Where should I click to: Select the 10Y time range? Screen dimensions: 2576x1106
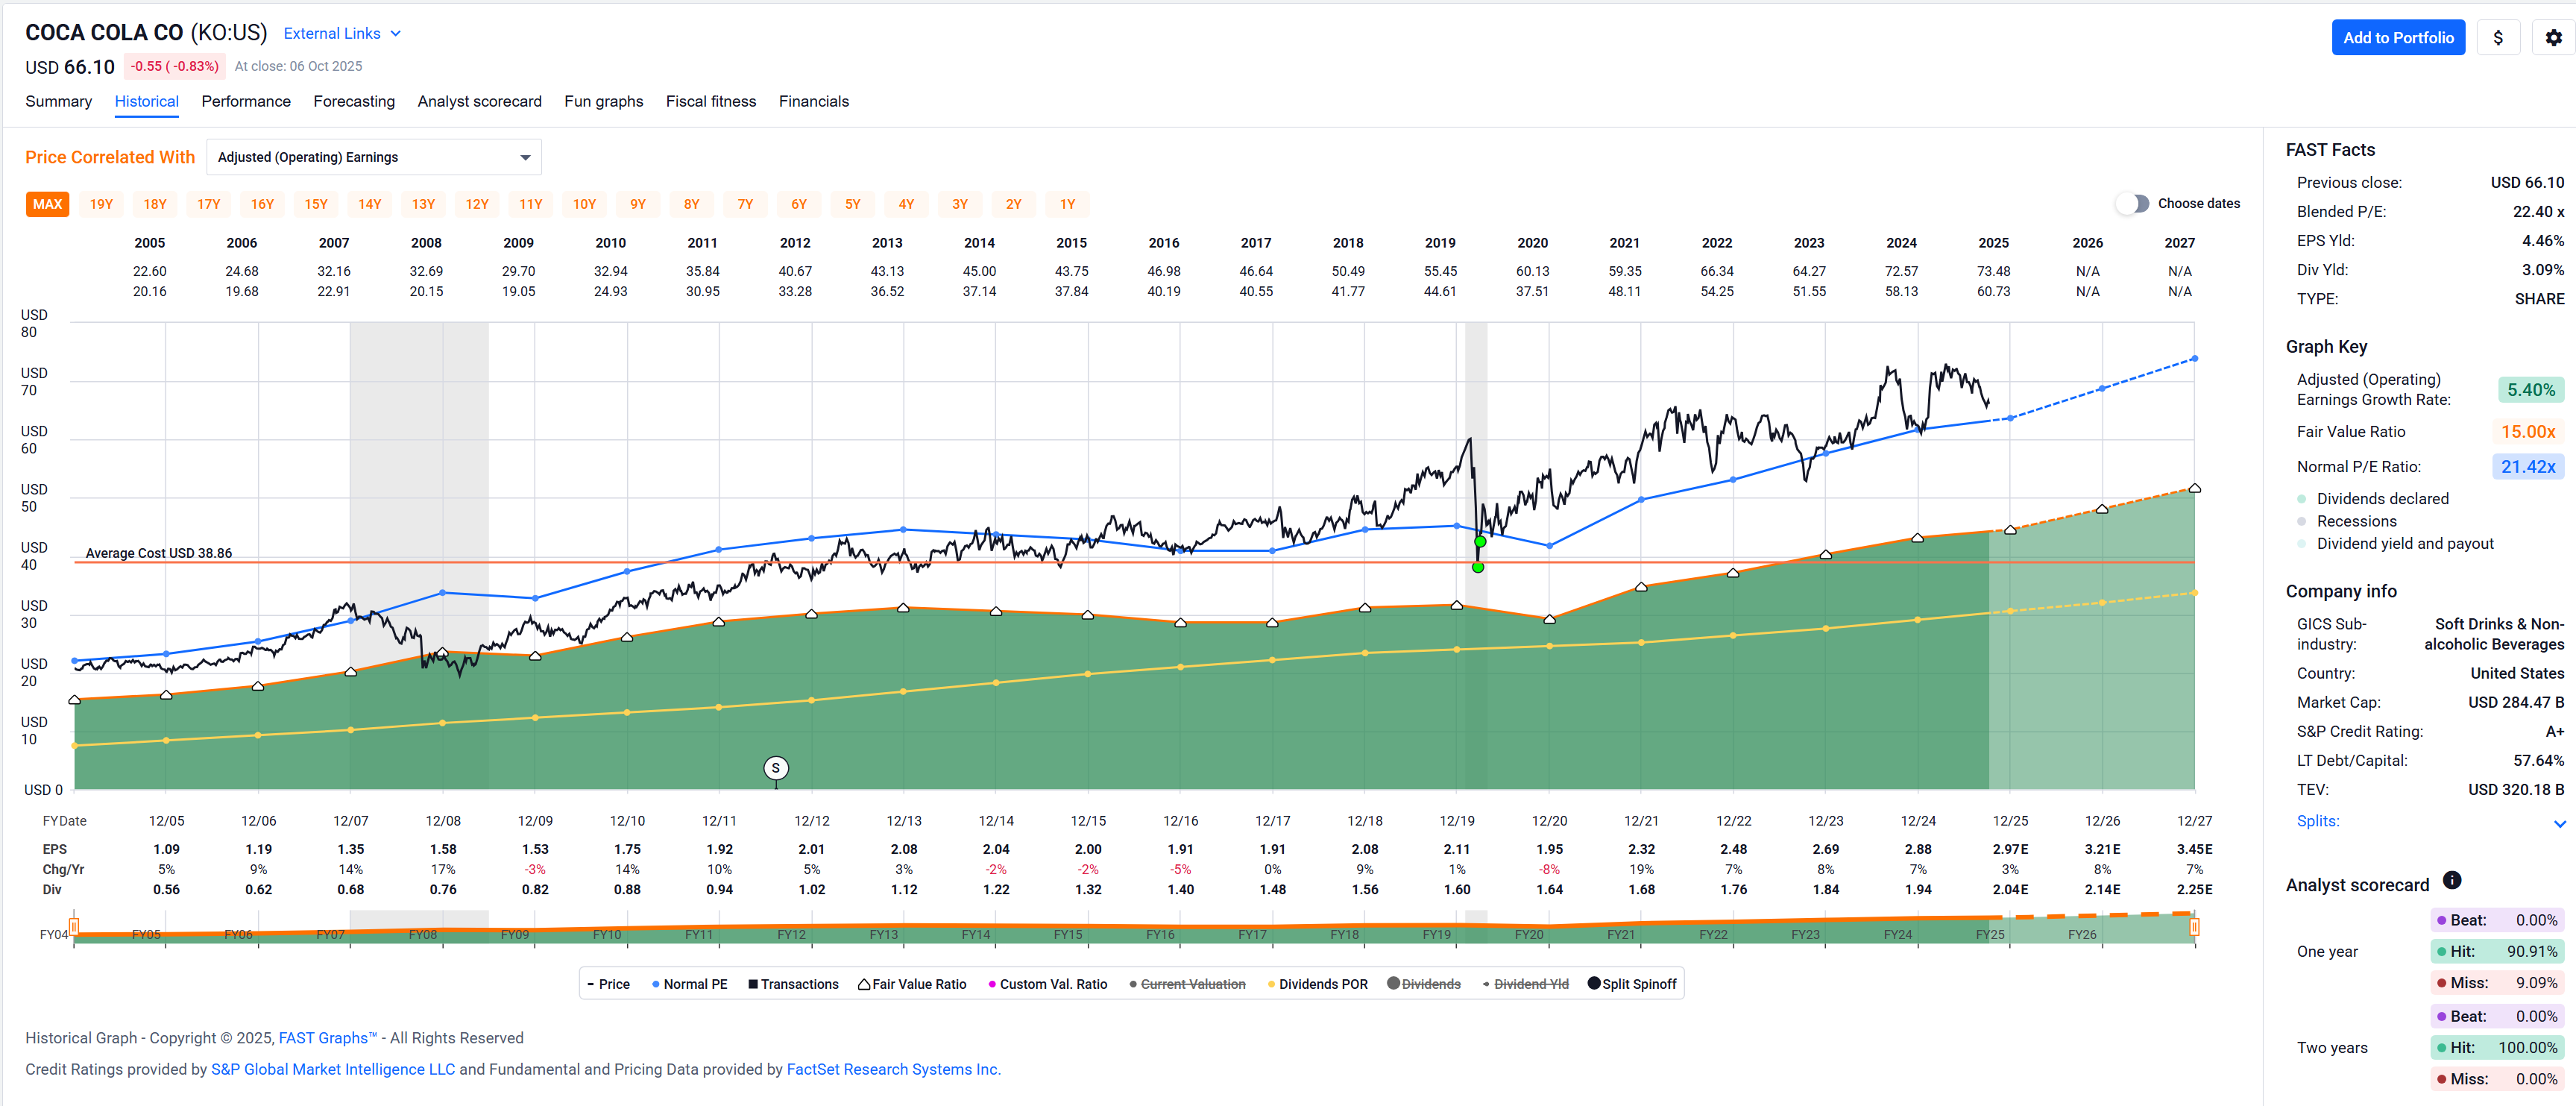(584, 204)
